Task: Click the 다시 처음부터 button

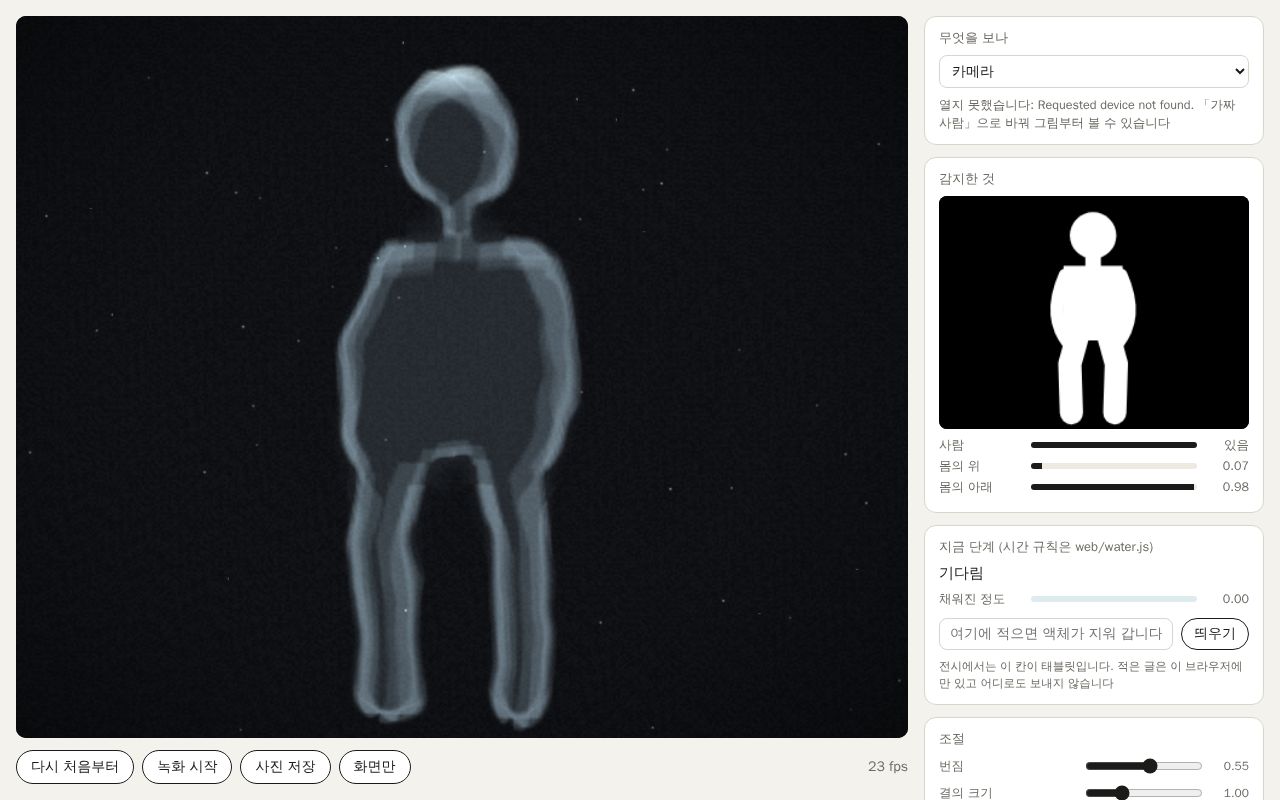Action: click(x=75, y=767)
